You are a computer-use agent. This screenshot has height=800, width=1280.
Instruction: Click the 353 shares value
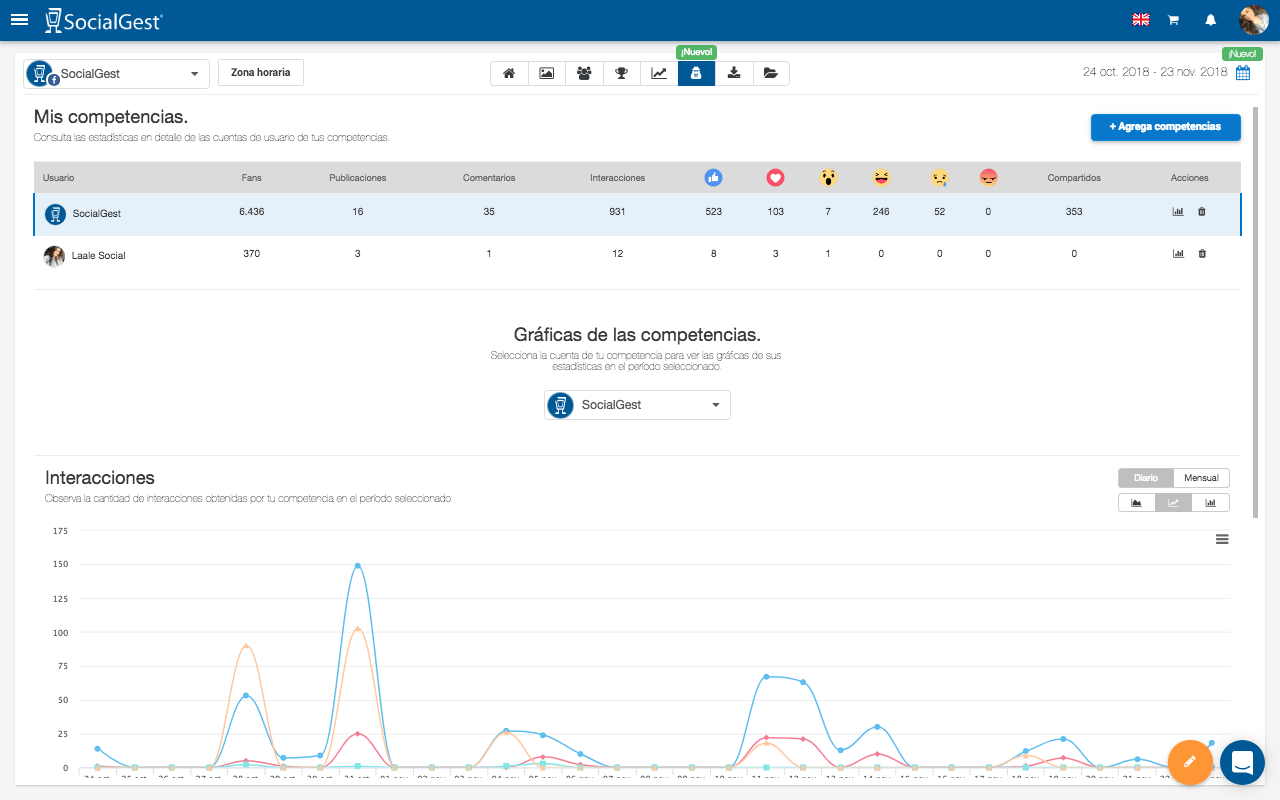(1074, 212)
